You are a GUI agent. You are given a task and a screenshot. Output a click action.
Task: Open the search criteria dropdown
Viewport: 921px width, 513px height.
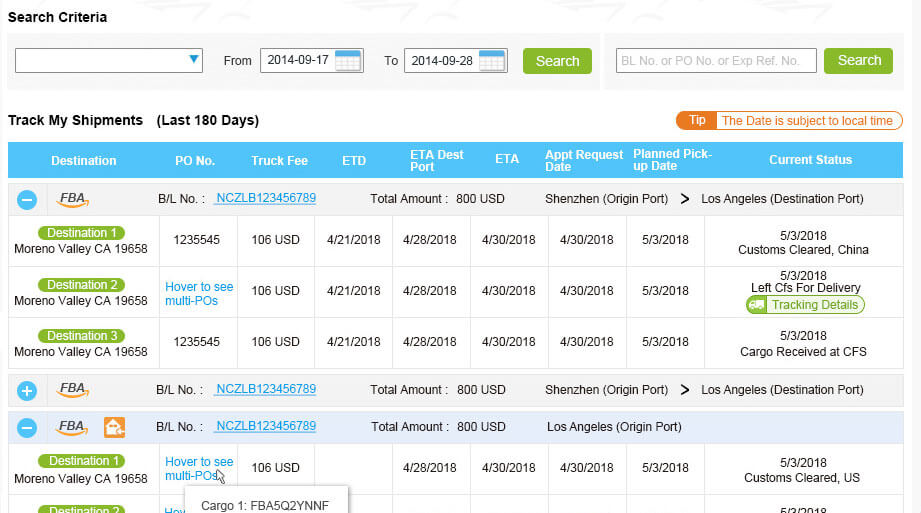click(109, 60)
